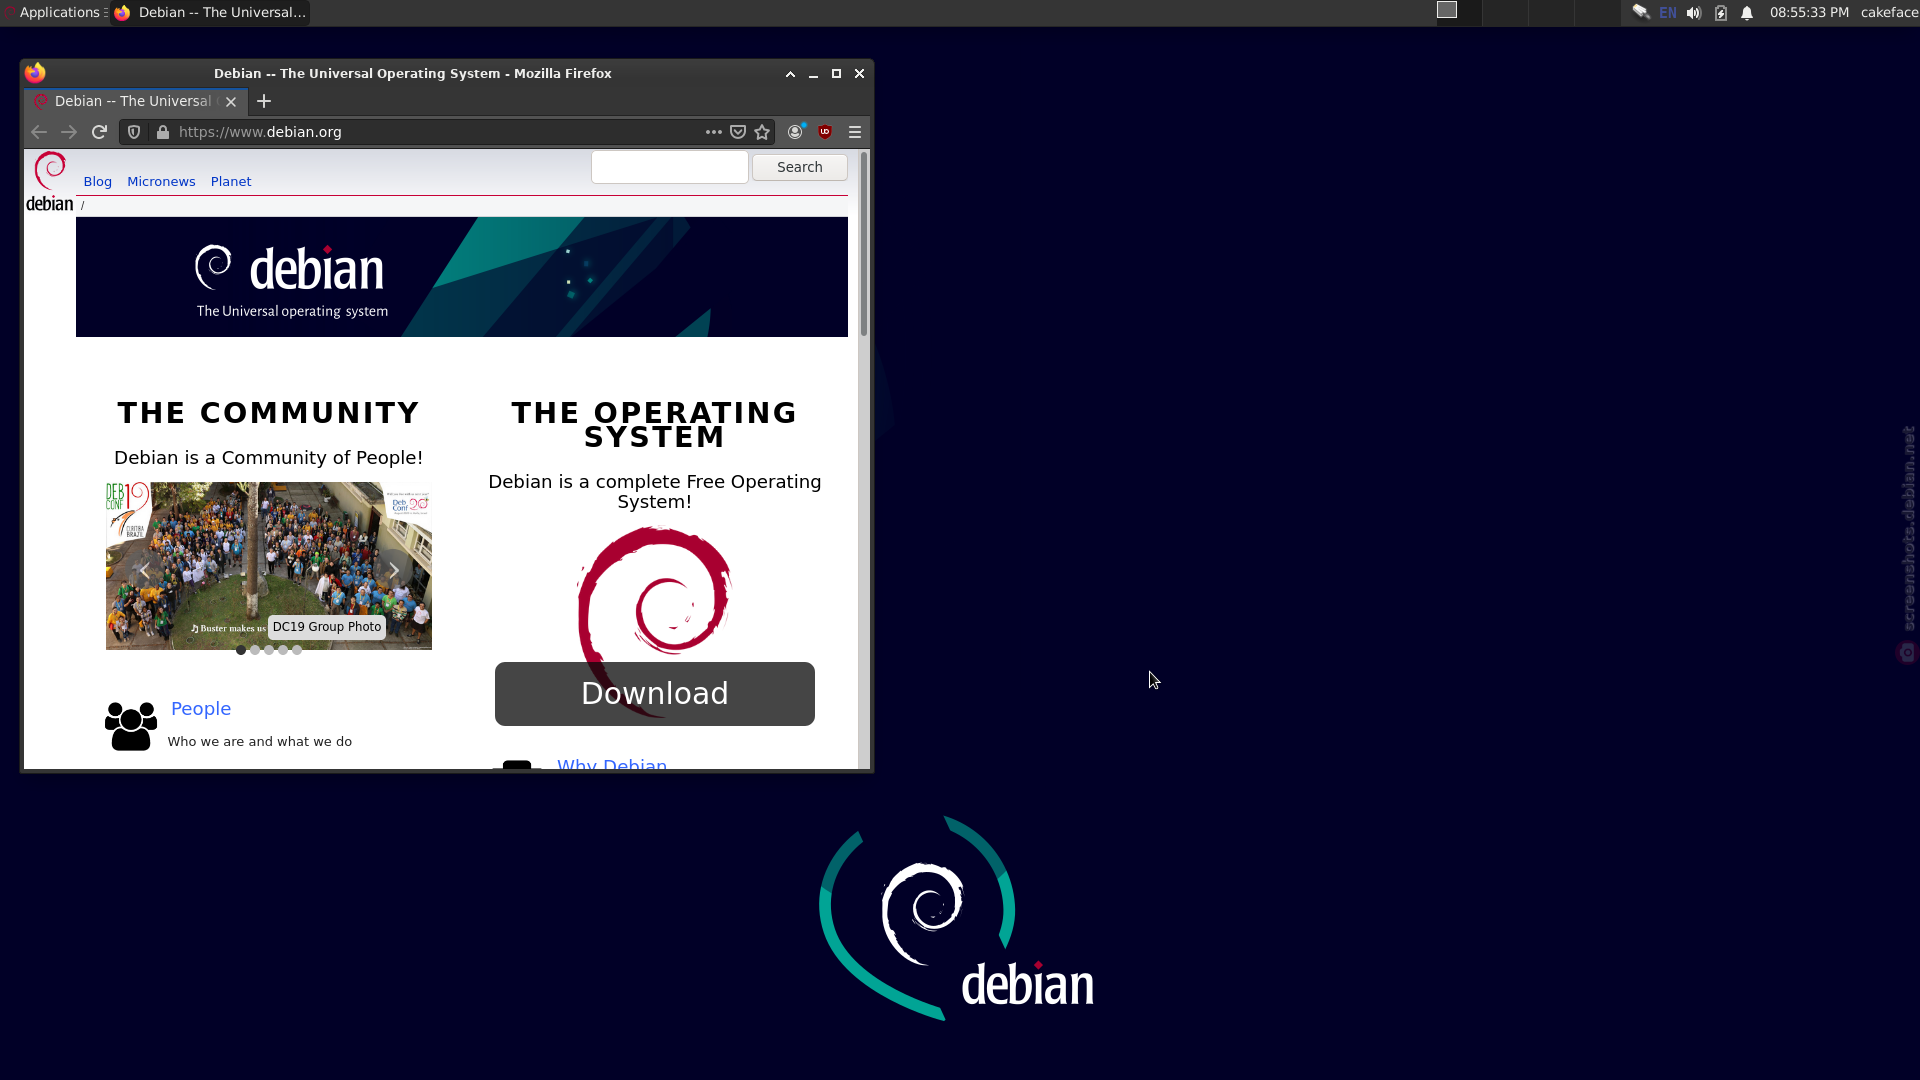
Task: Click the forward navigation arrow
Action: pos(69,132)
